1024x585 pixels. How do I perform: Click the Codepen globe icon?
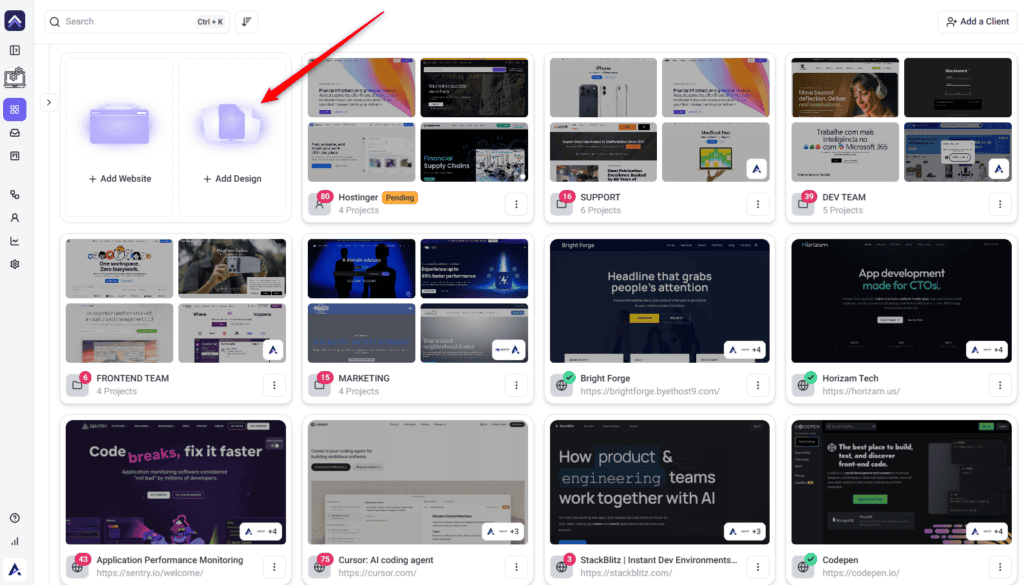pyautogui.click(x=803, y=566)
